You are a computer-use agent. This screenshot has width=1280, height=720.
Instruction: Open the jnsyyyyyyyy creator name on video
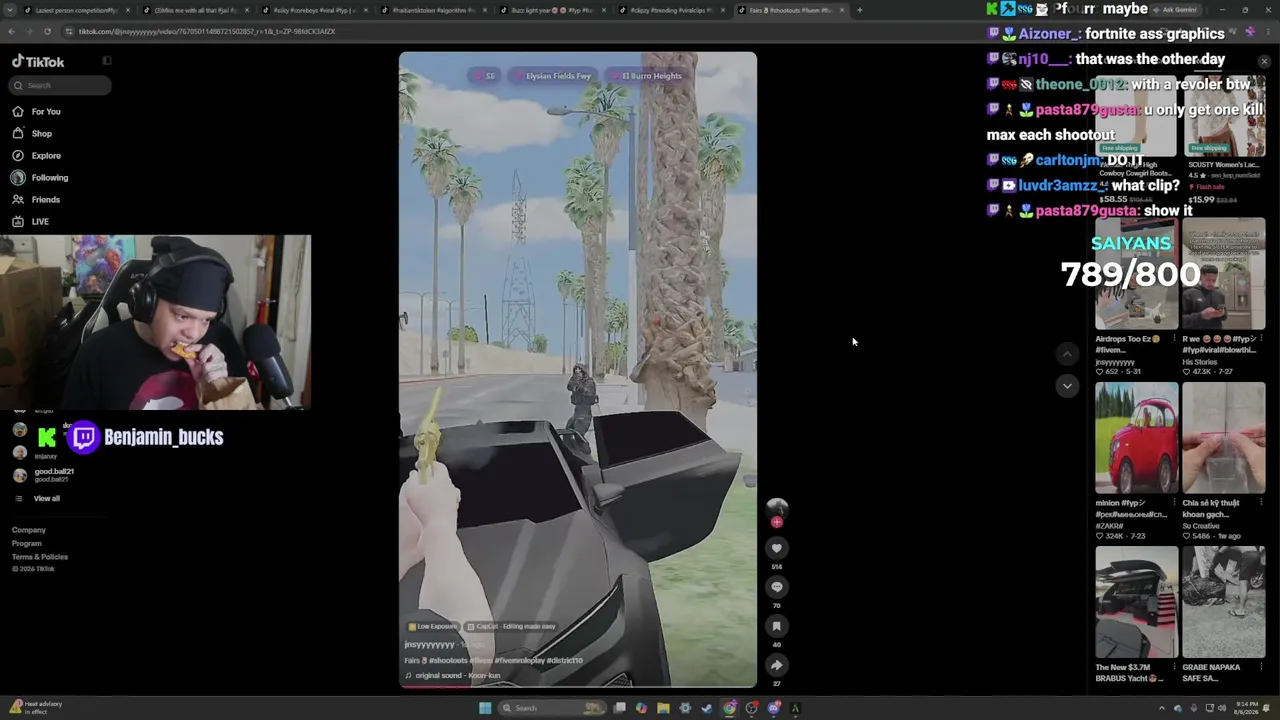(x=430, y=645)
